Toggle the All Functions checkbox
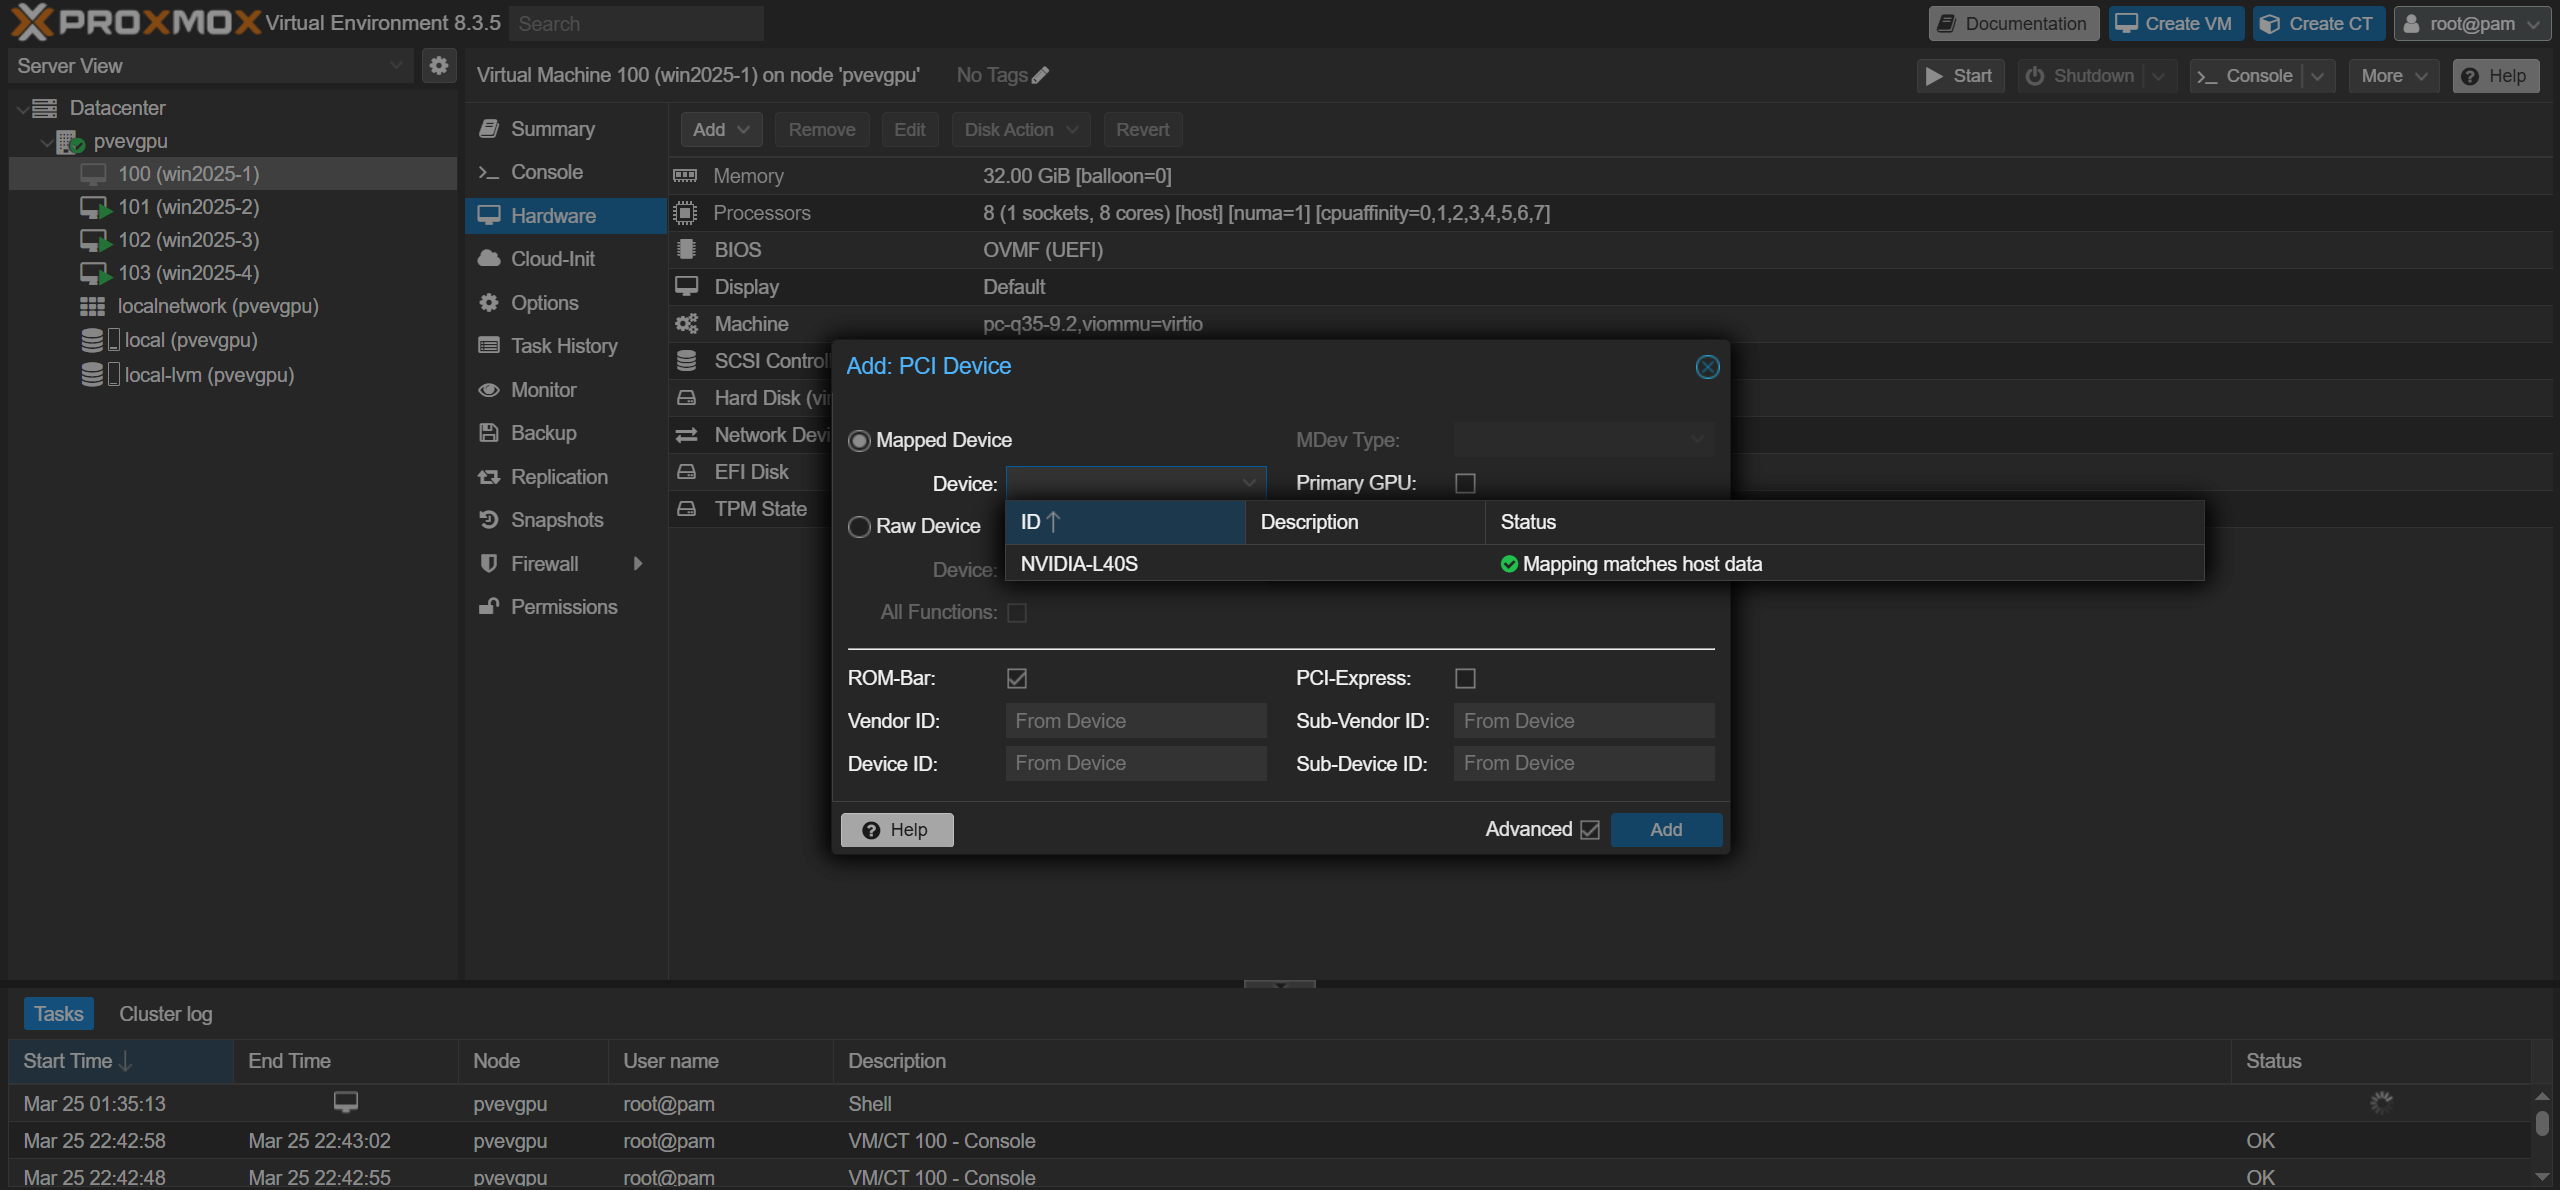Screen dimensions: 2560x1190 coord(1017,613)
